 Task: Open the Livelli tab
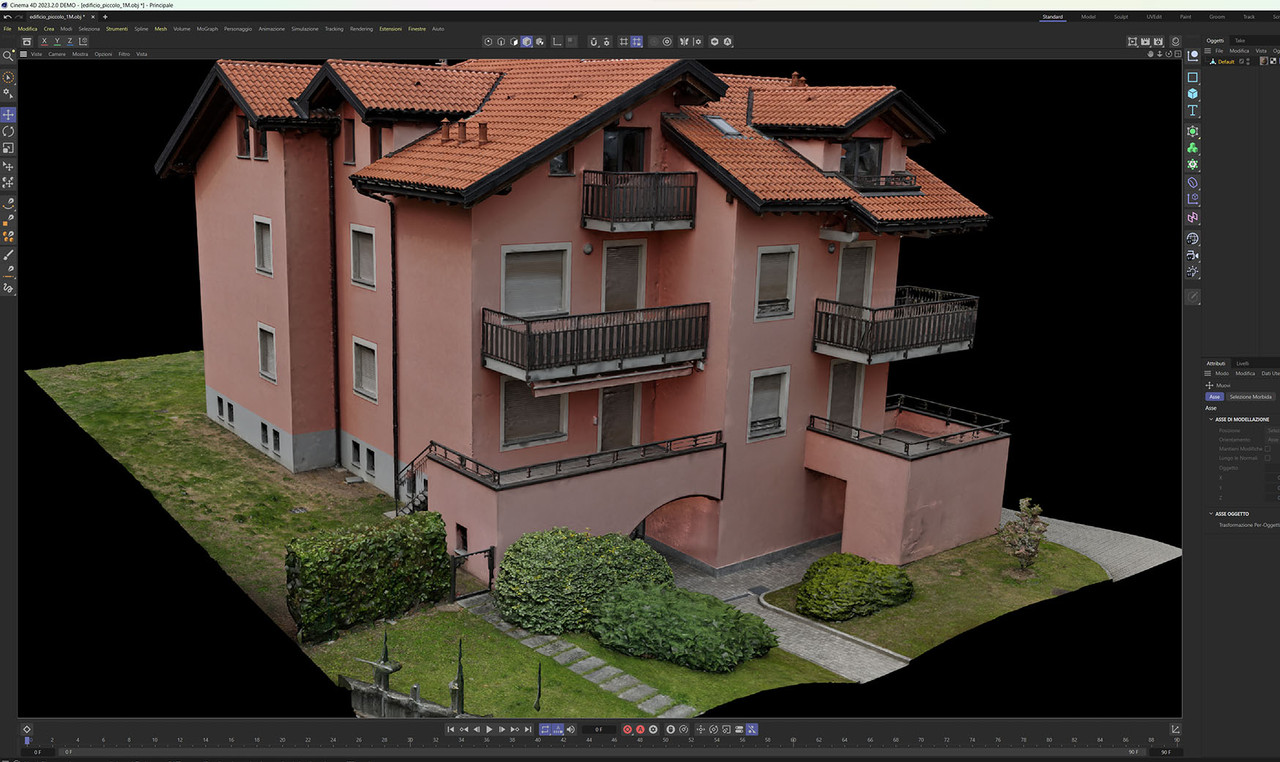pos(1242,363)
